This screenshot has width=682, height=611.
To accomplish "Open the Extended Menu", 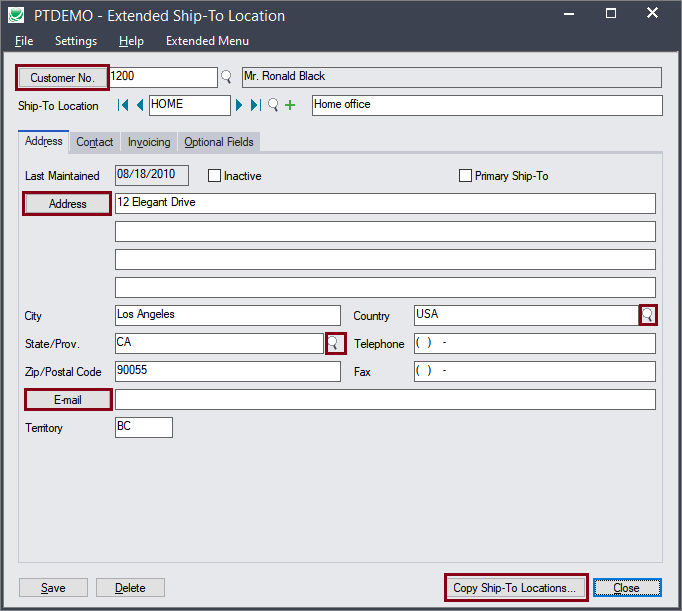I will coord(207,41).
